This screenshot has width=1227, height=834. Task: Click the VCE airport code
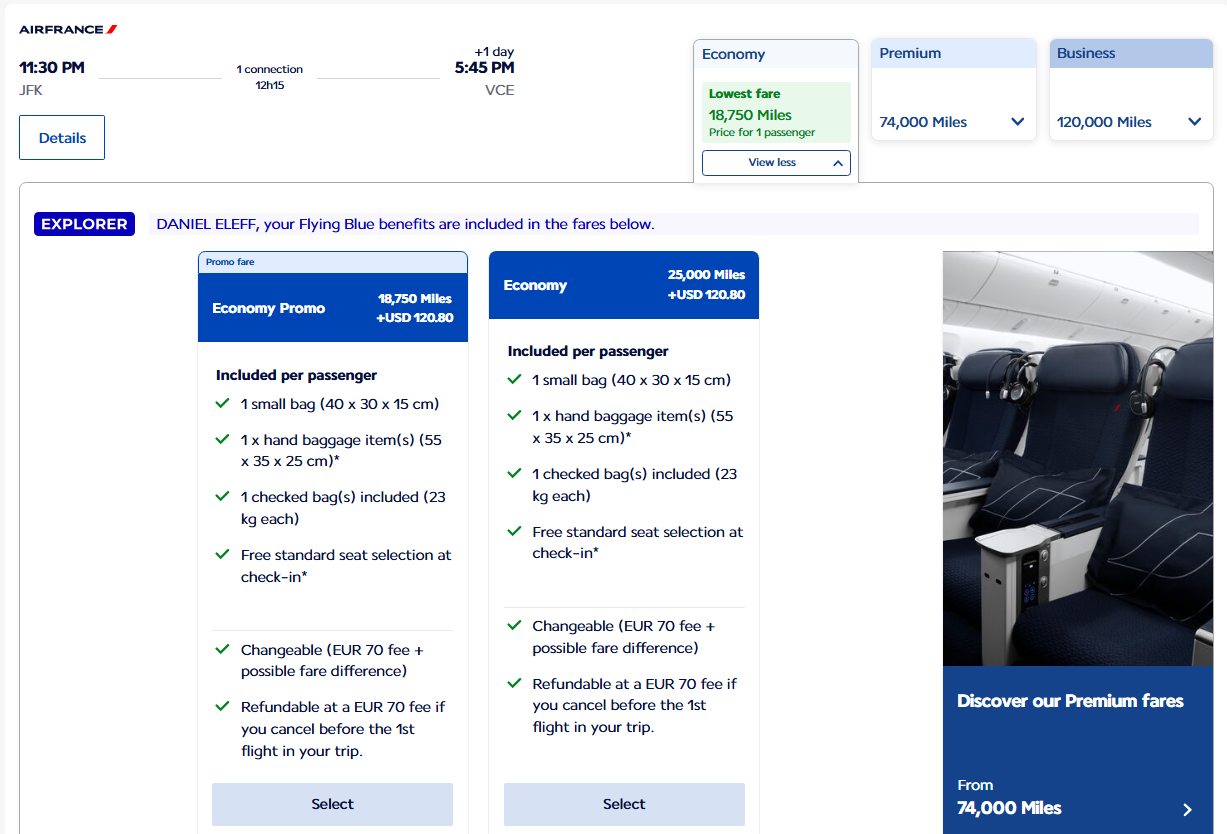[499, 90]
